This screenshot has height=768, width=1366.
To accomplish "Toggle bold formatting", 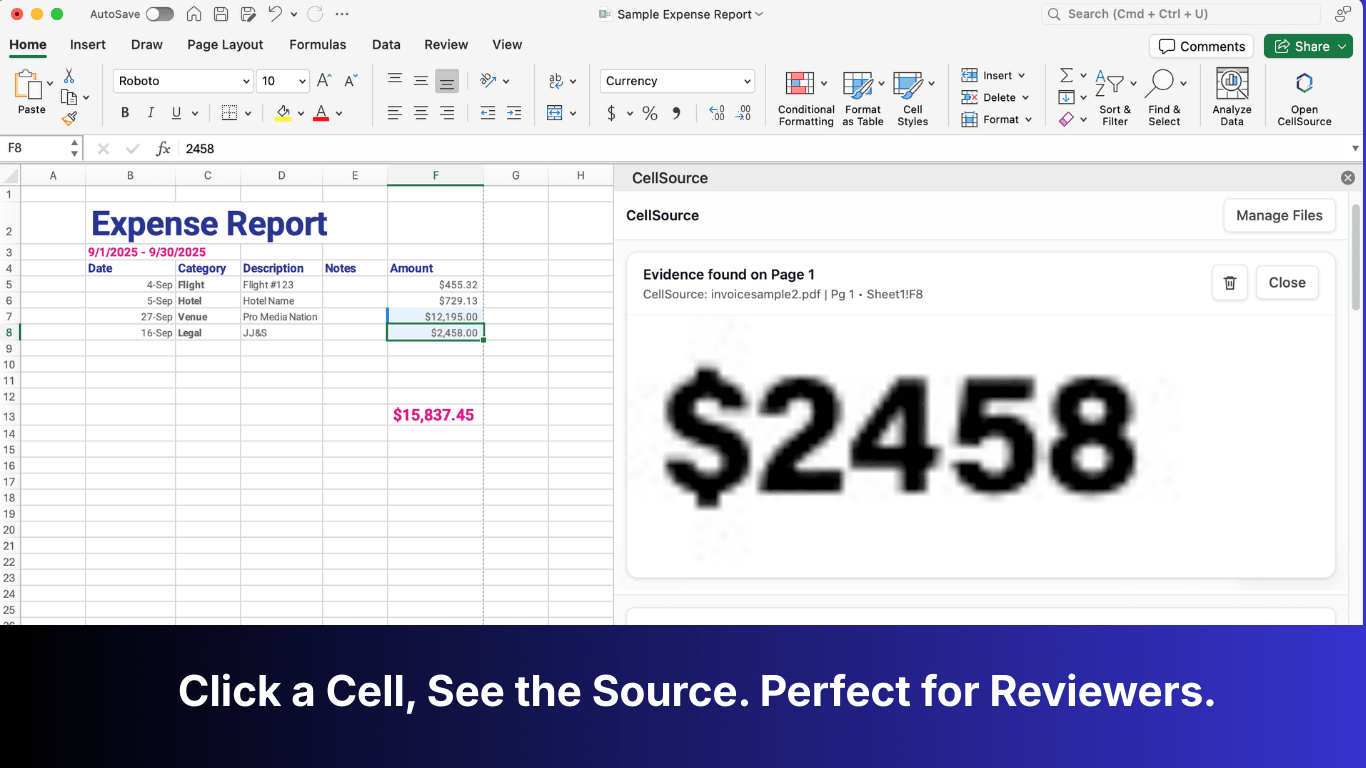I will pyautogui.click(x=125, y=112).
